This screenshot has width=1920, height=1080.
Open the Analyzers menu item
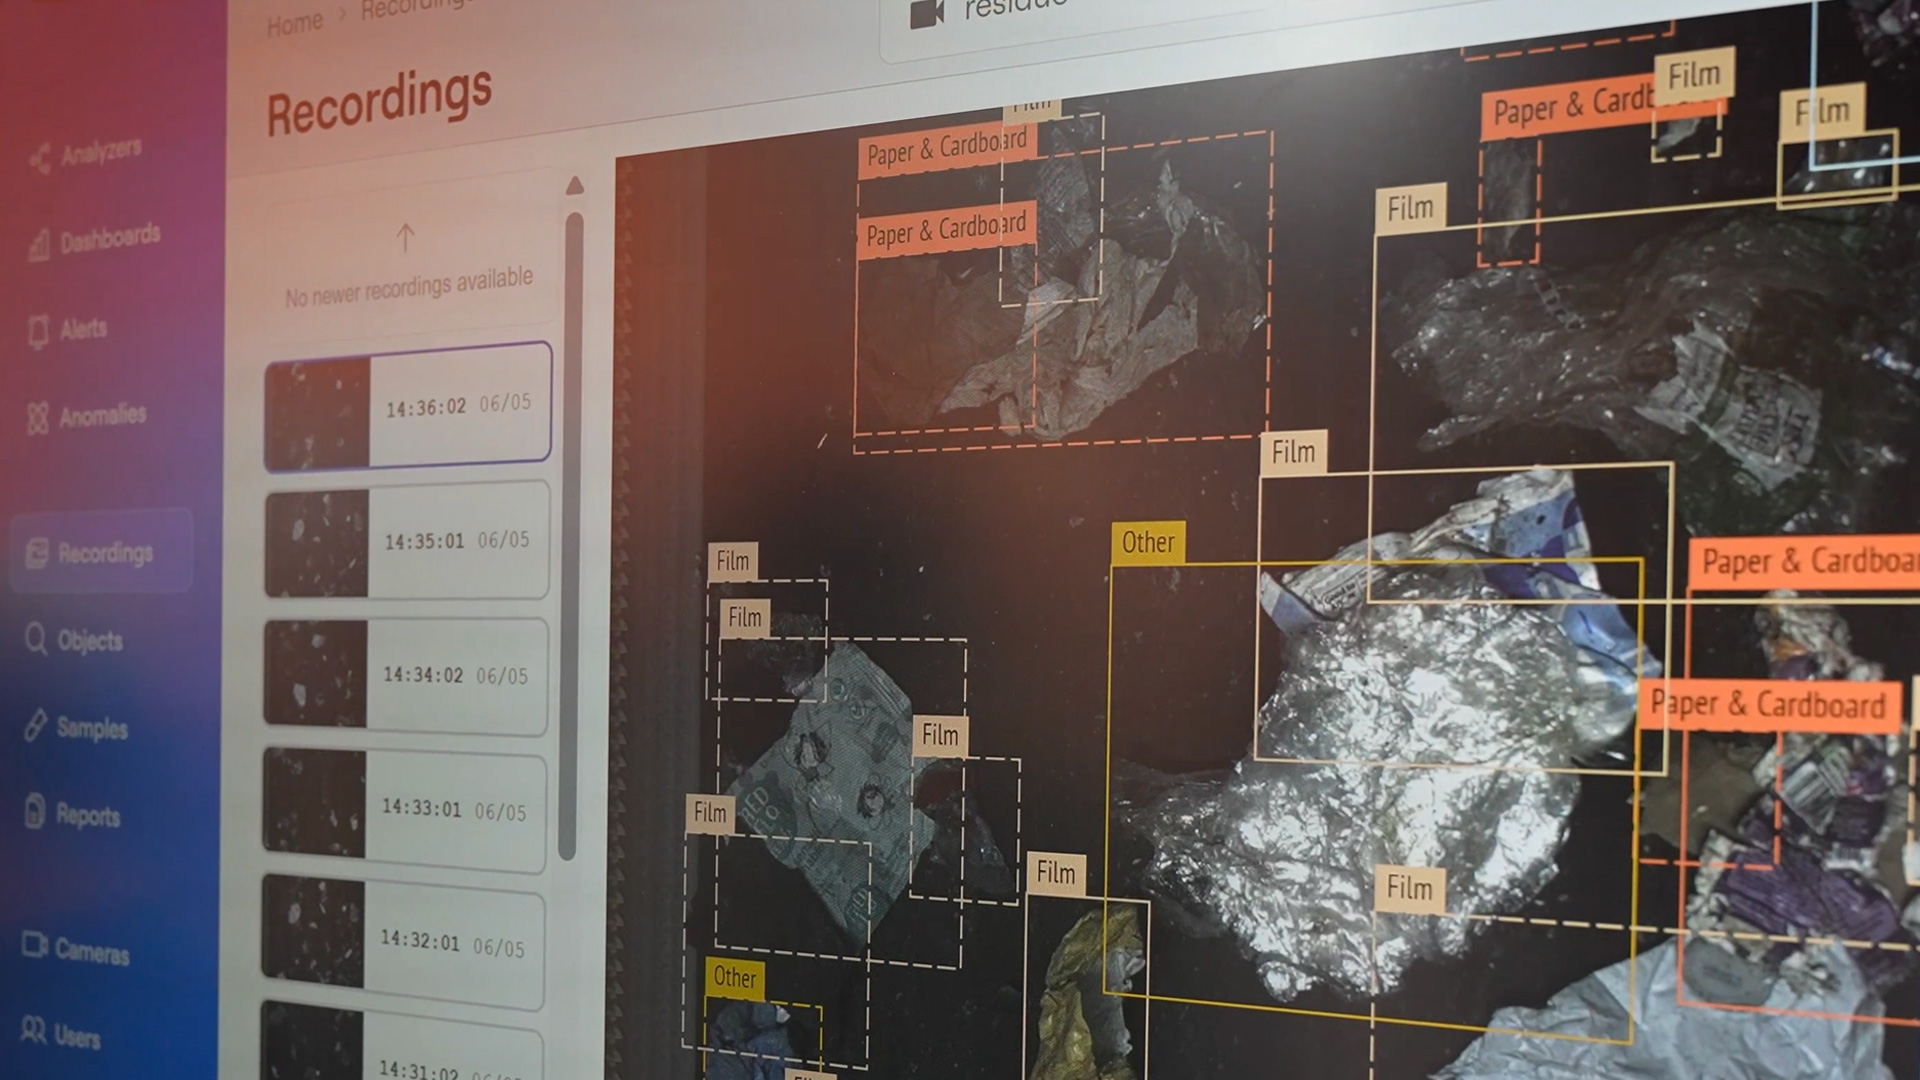[102, 152]
